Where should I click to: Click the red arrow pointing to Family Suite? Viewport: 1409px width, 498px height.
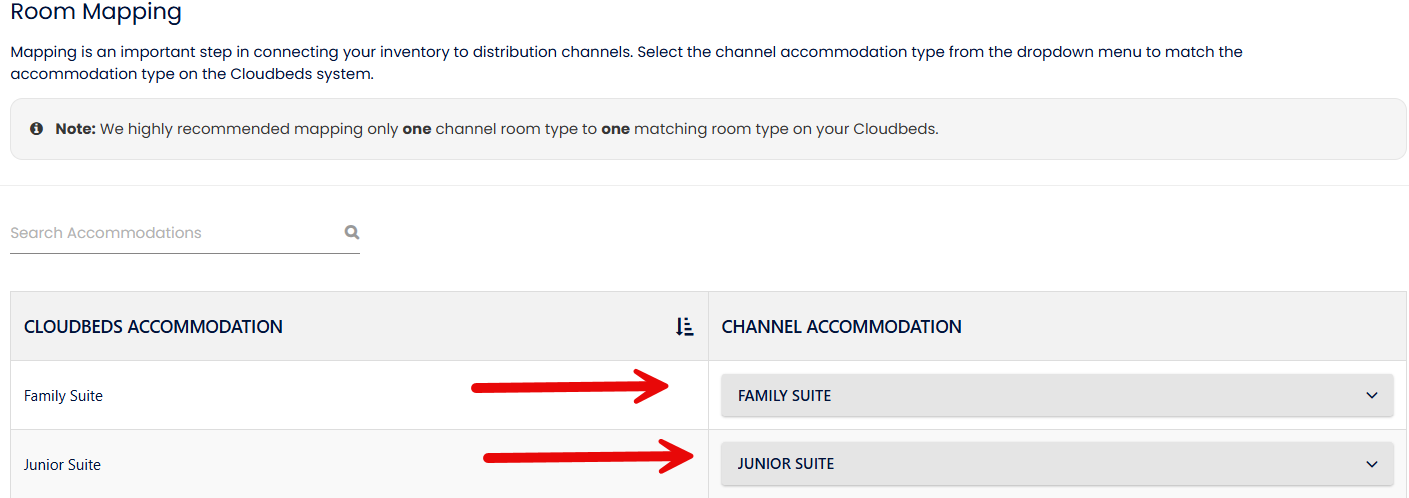coord(569,386)
